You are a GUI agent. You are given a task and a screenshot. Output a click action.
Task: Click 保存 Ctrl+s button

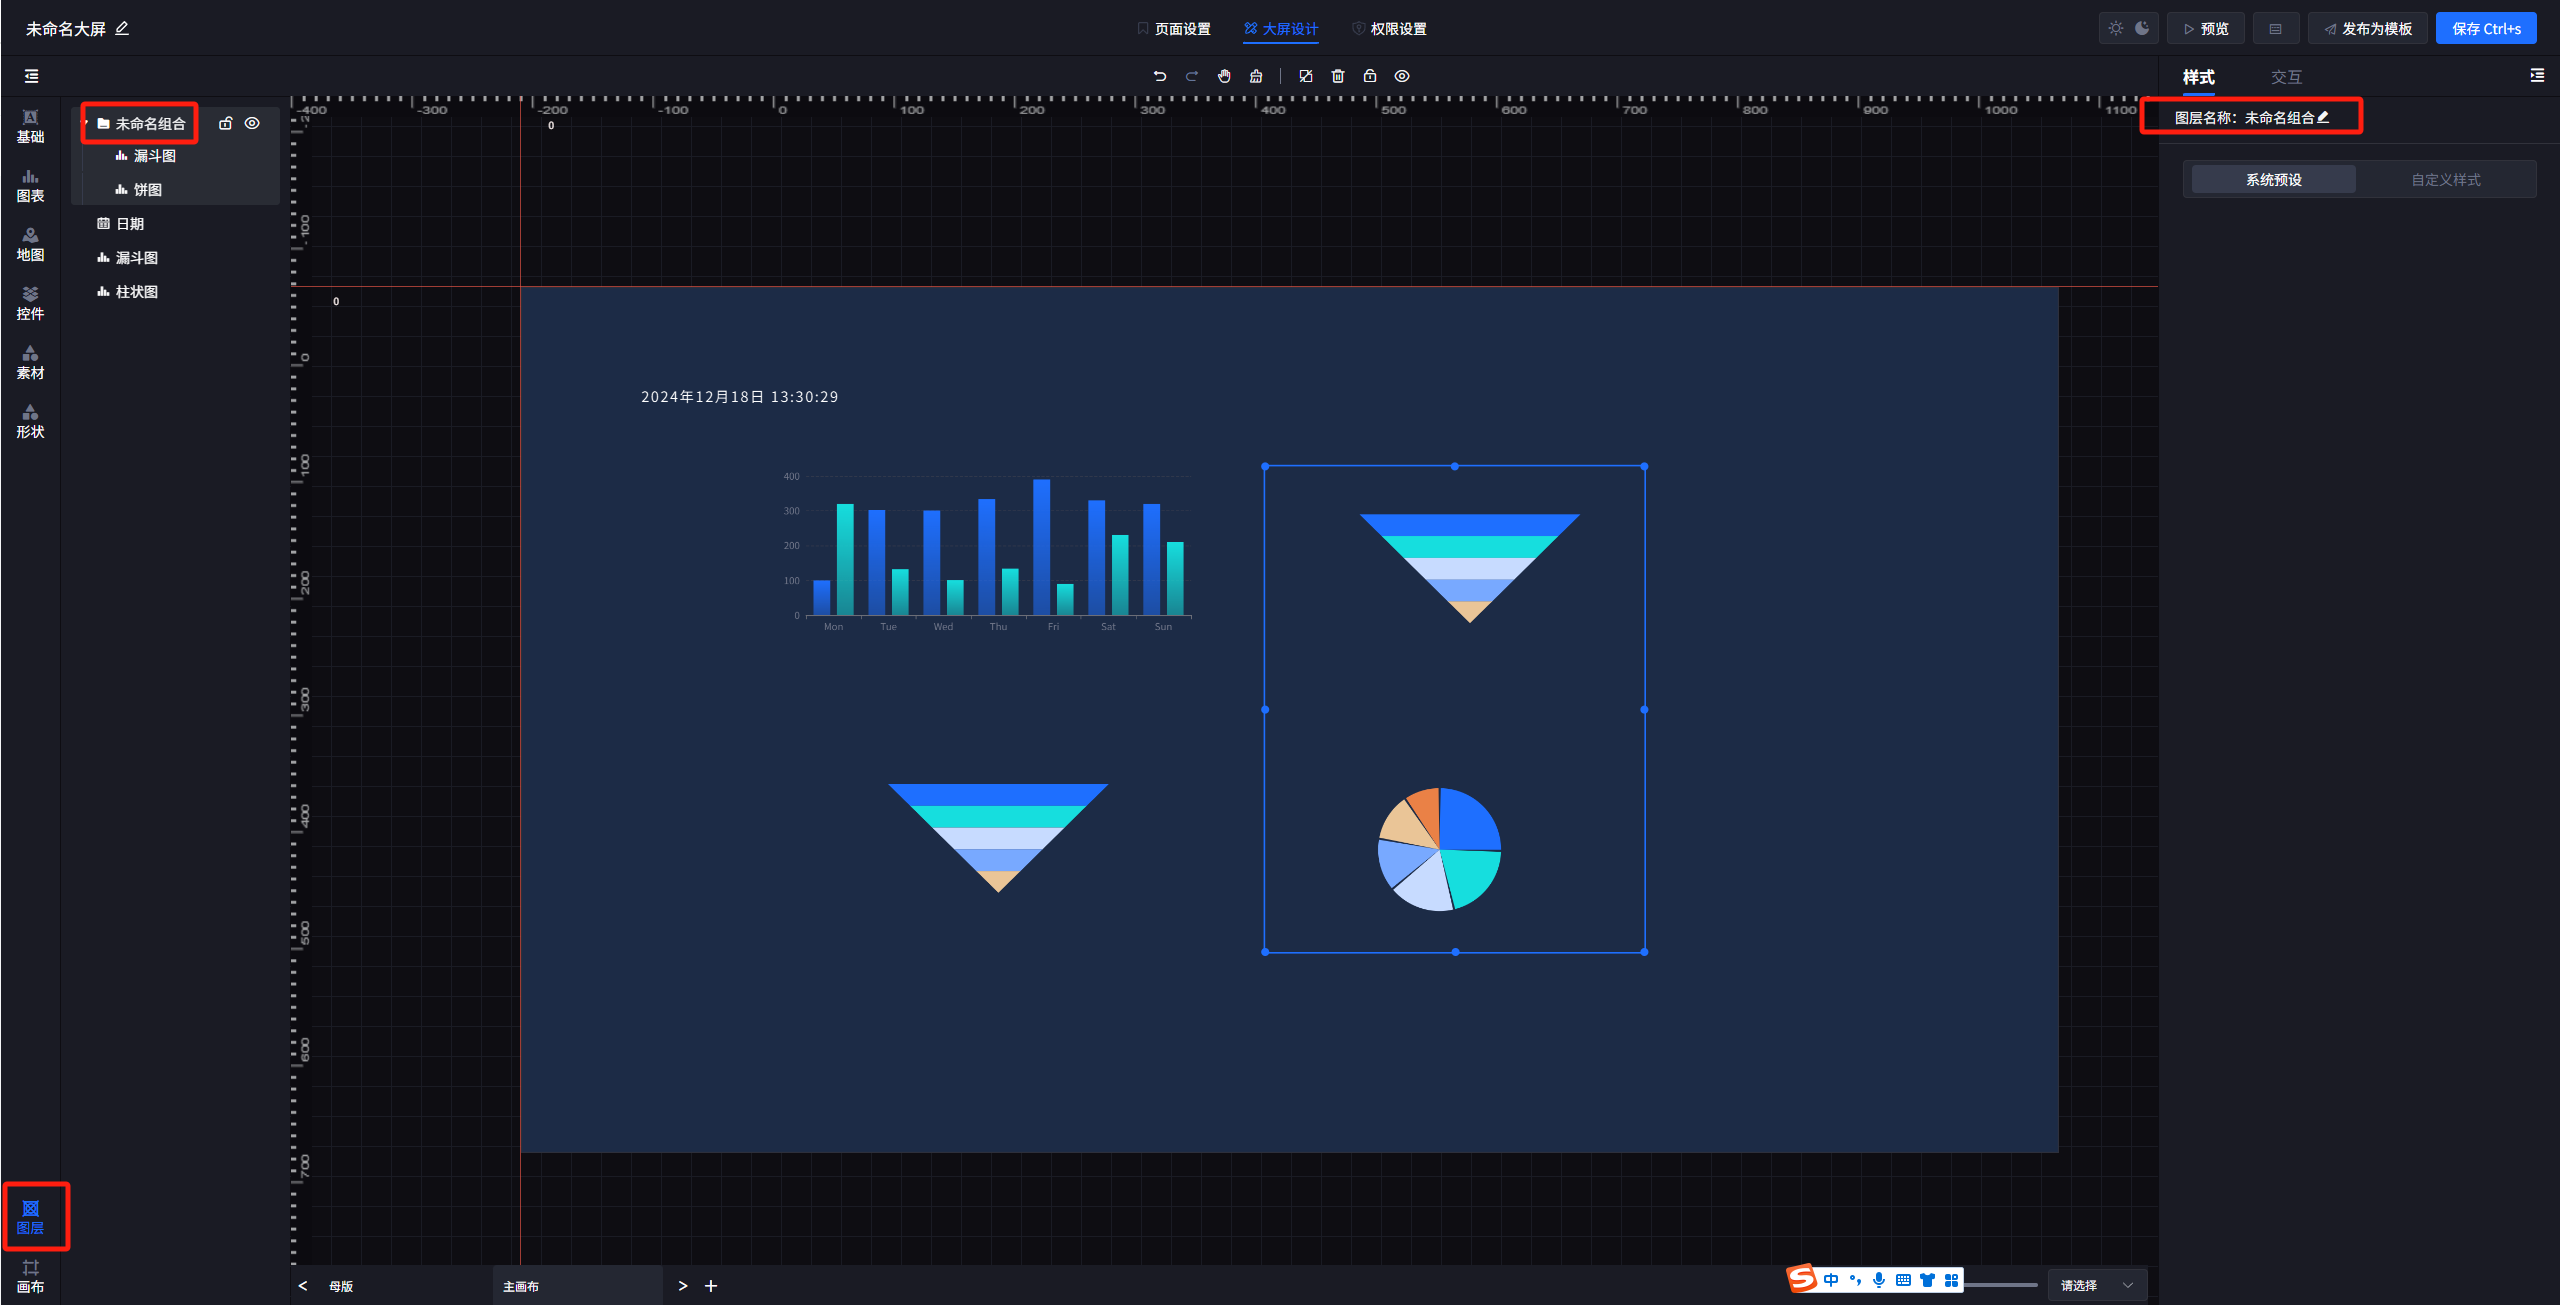click(2485, 28)
